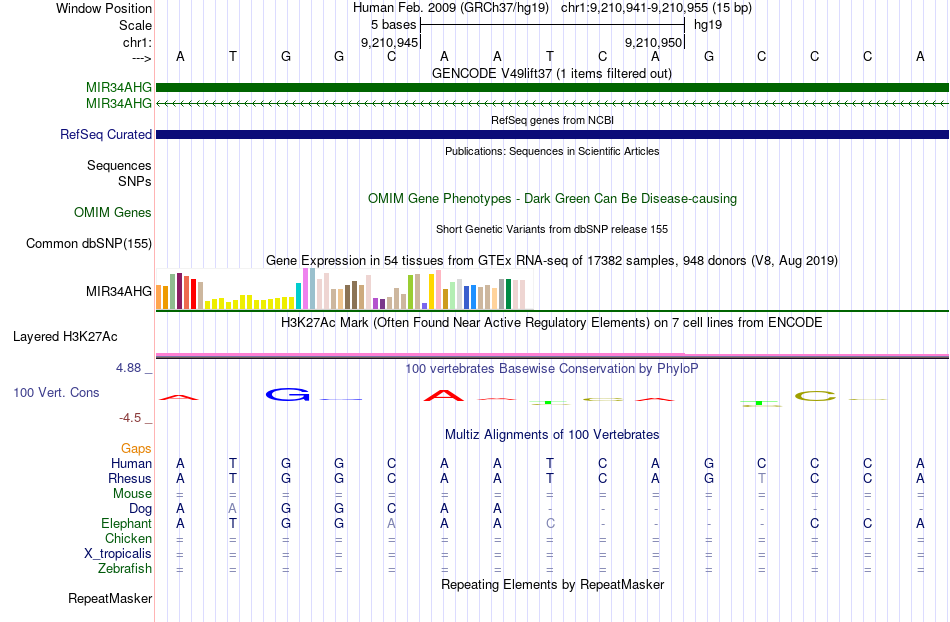Open '100 vertebrates Basewise Conservation by PhyloP' title
Image resolution: width=950 pixels, height=622 pixels.
pos(552,368)
